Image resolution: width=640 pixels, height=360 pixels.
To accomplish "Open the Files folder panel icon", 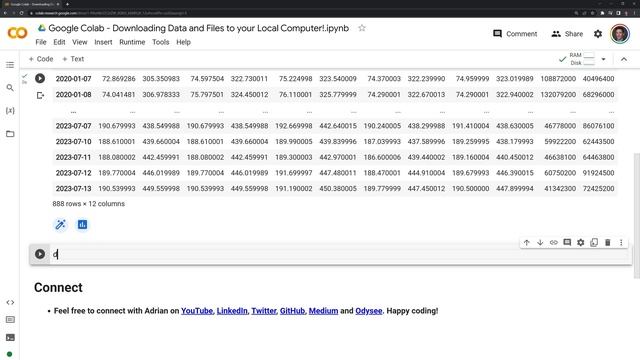I will tap(10, 134).
